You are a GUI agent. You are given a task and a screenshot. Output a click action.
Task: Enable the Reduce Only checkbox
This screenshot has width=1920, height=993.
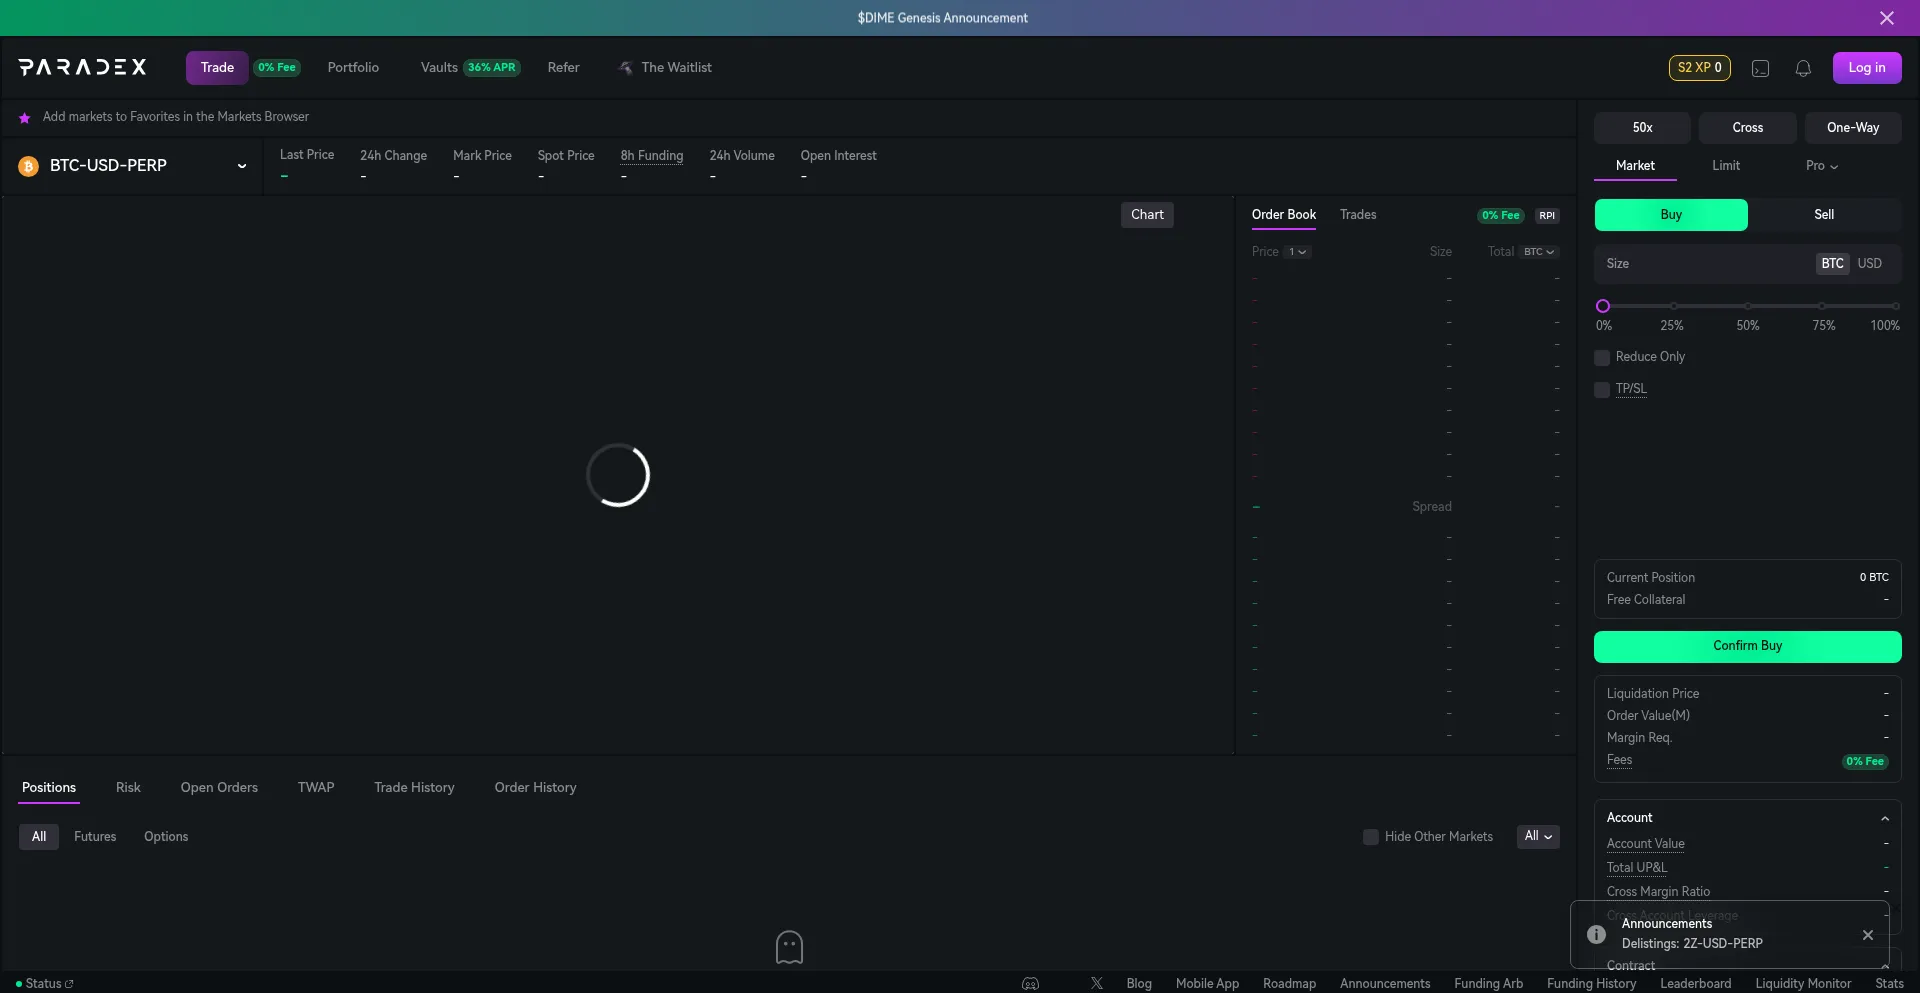[x=1602, y=358]
